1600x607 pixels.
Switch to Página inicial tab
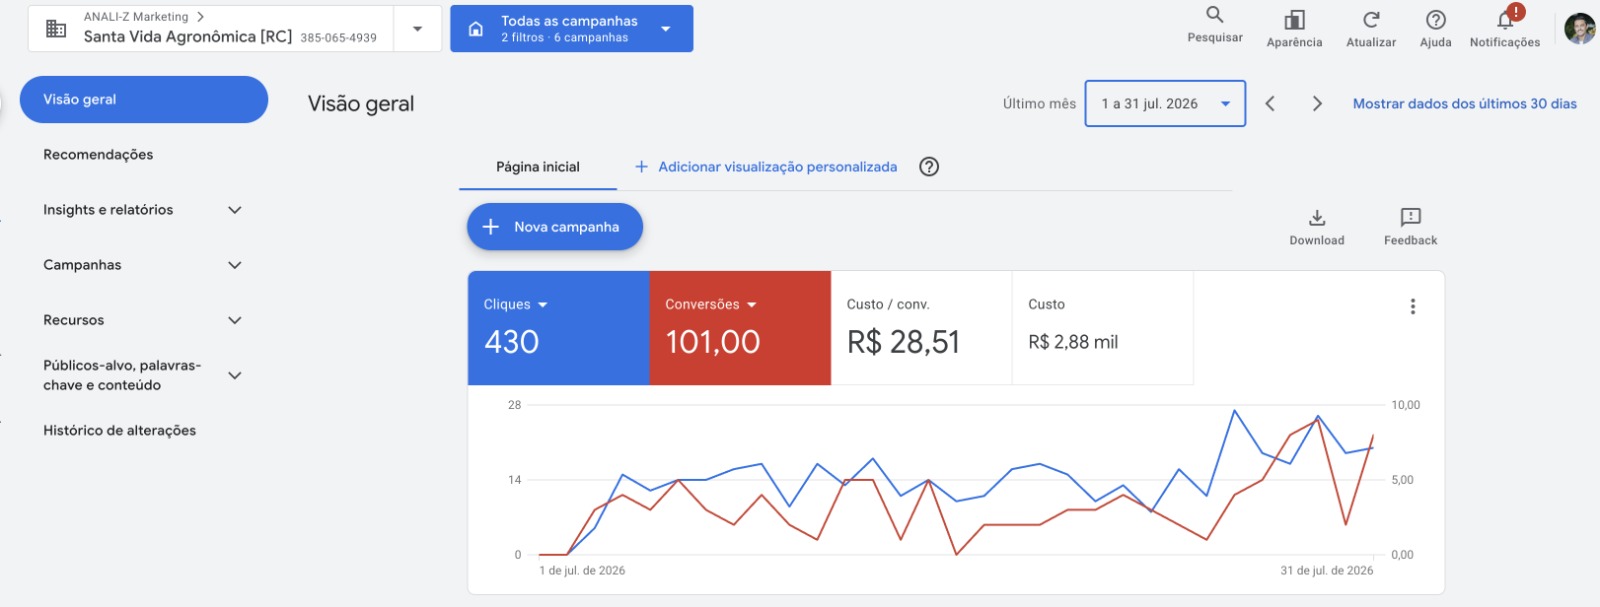[538, 167]
